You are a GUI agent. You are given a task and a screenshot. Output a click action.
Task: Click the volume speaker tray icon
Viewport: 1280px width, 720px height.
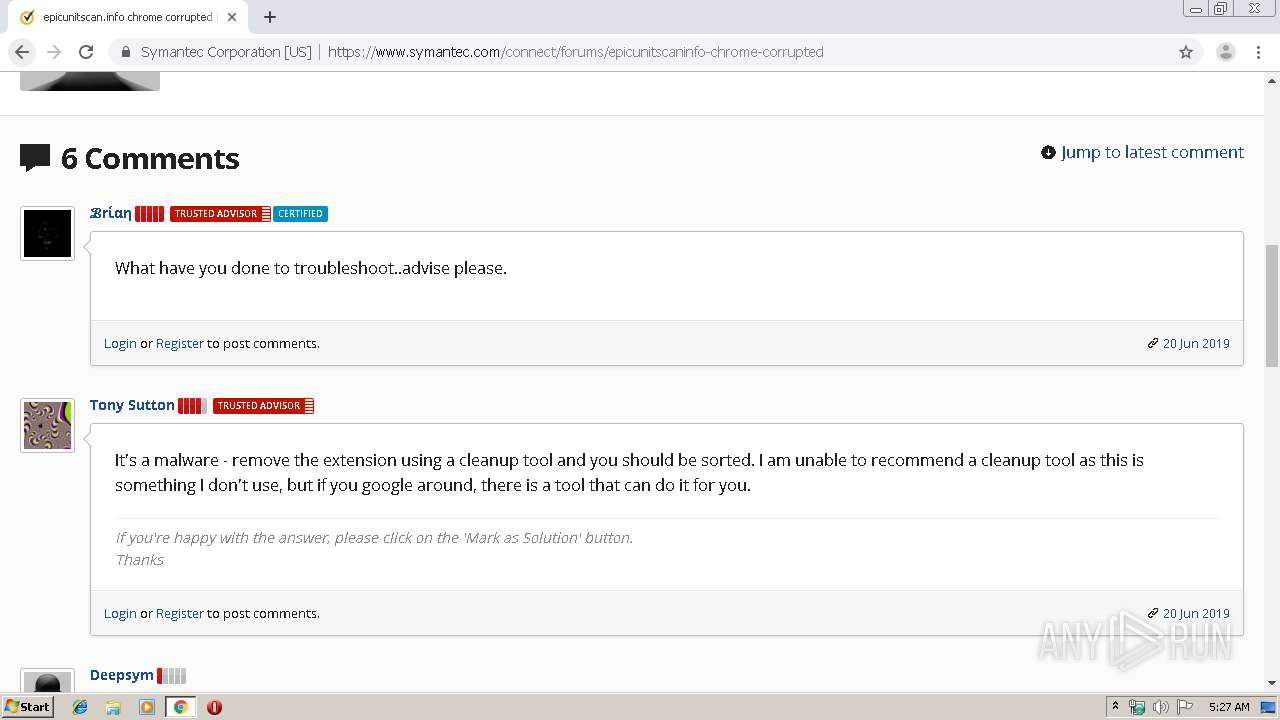point(1160,707)
